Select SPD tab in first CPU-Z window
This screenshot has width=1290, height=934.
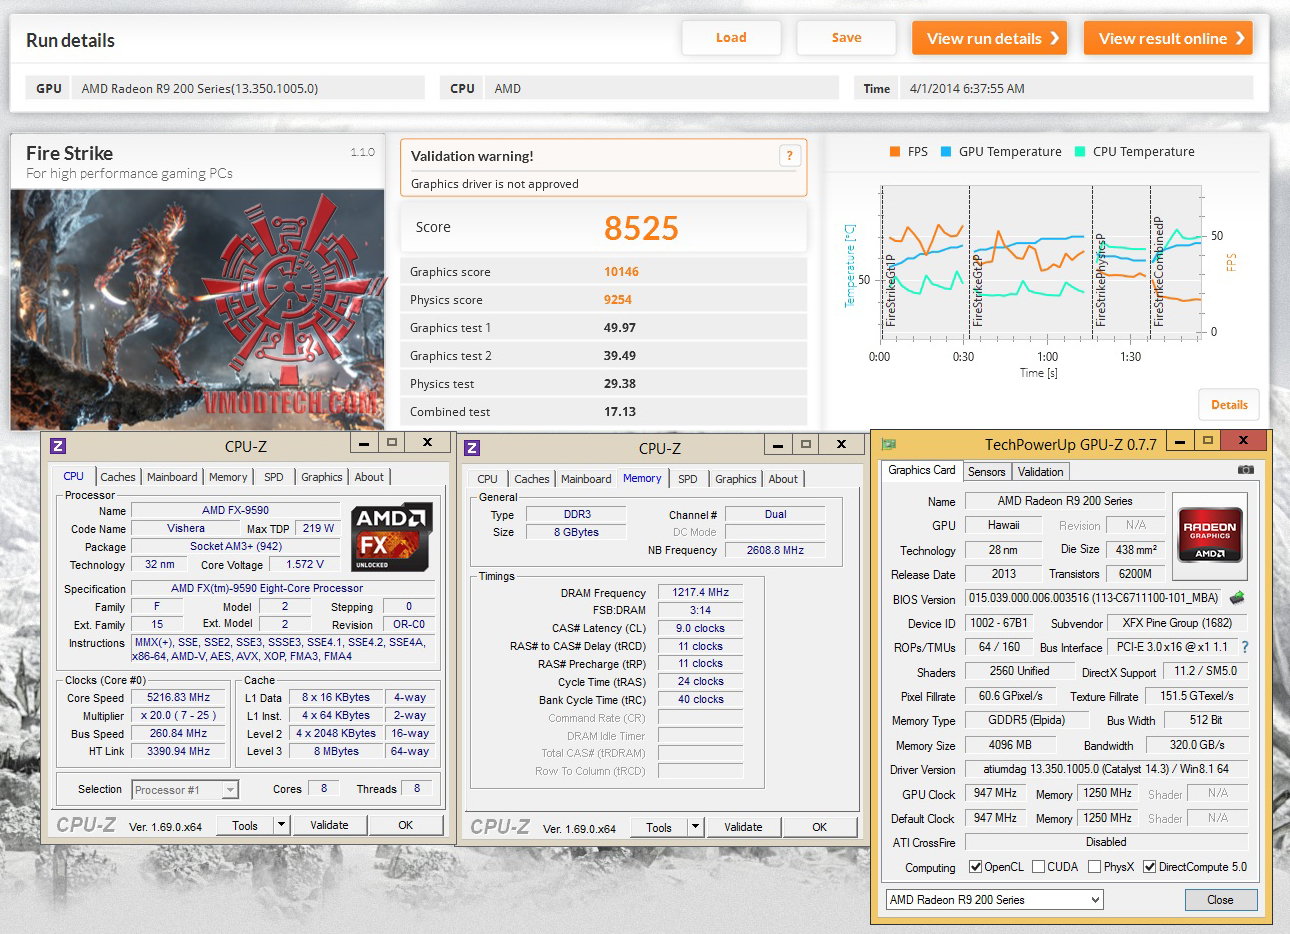pos(274,477)
